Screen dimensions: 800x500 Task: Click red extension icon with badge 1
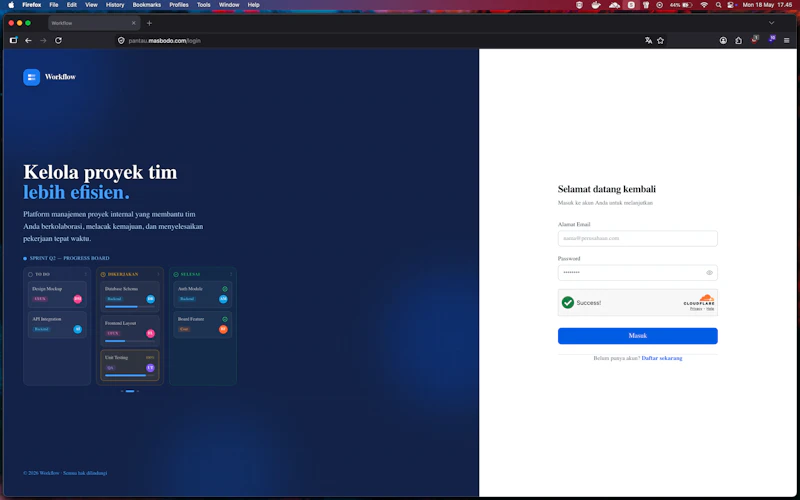tap(755, 39)
